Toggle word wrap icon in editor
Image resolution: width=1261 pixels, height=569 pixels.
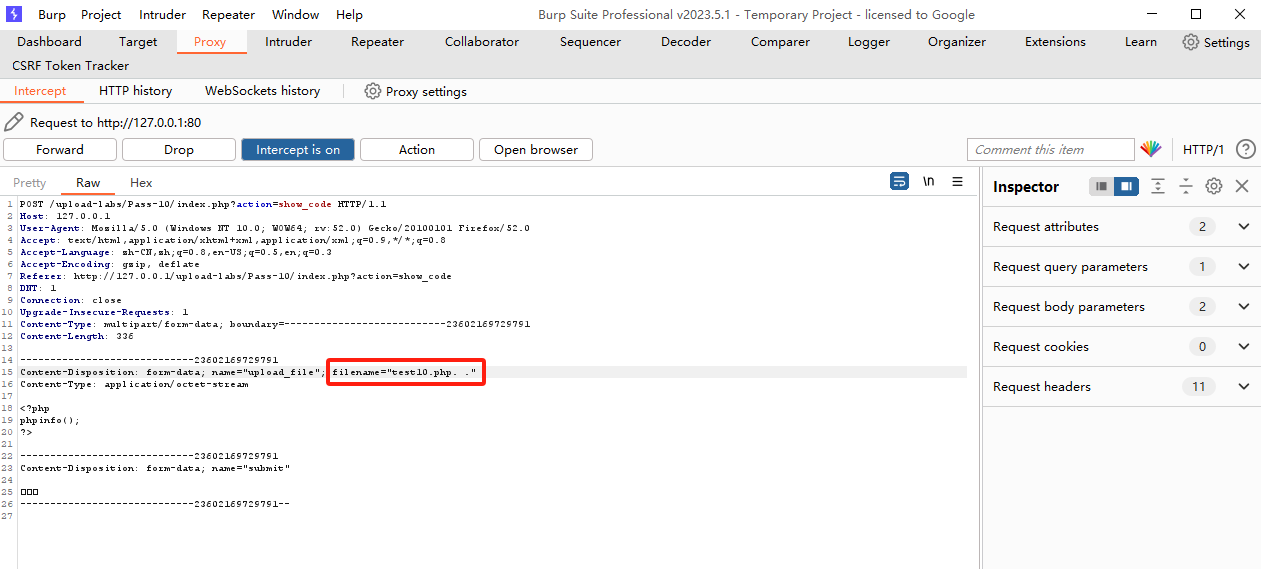click(900, 182)
